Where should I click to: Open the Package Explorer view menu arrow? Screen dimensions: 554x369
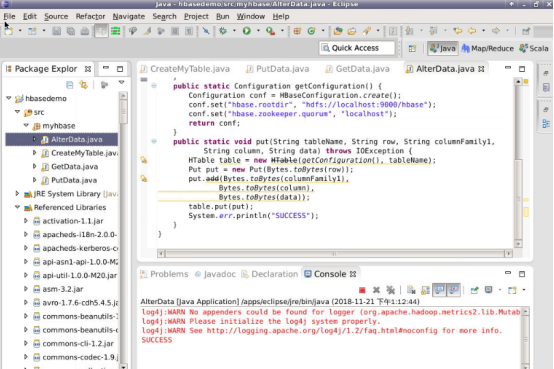click(122, 83)
